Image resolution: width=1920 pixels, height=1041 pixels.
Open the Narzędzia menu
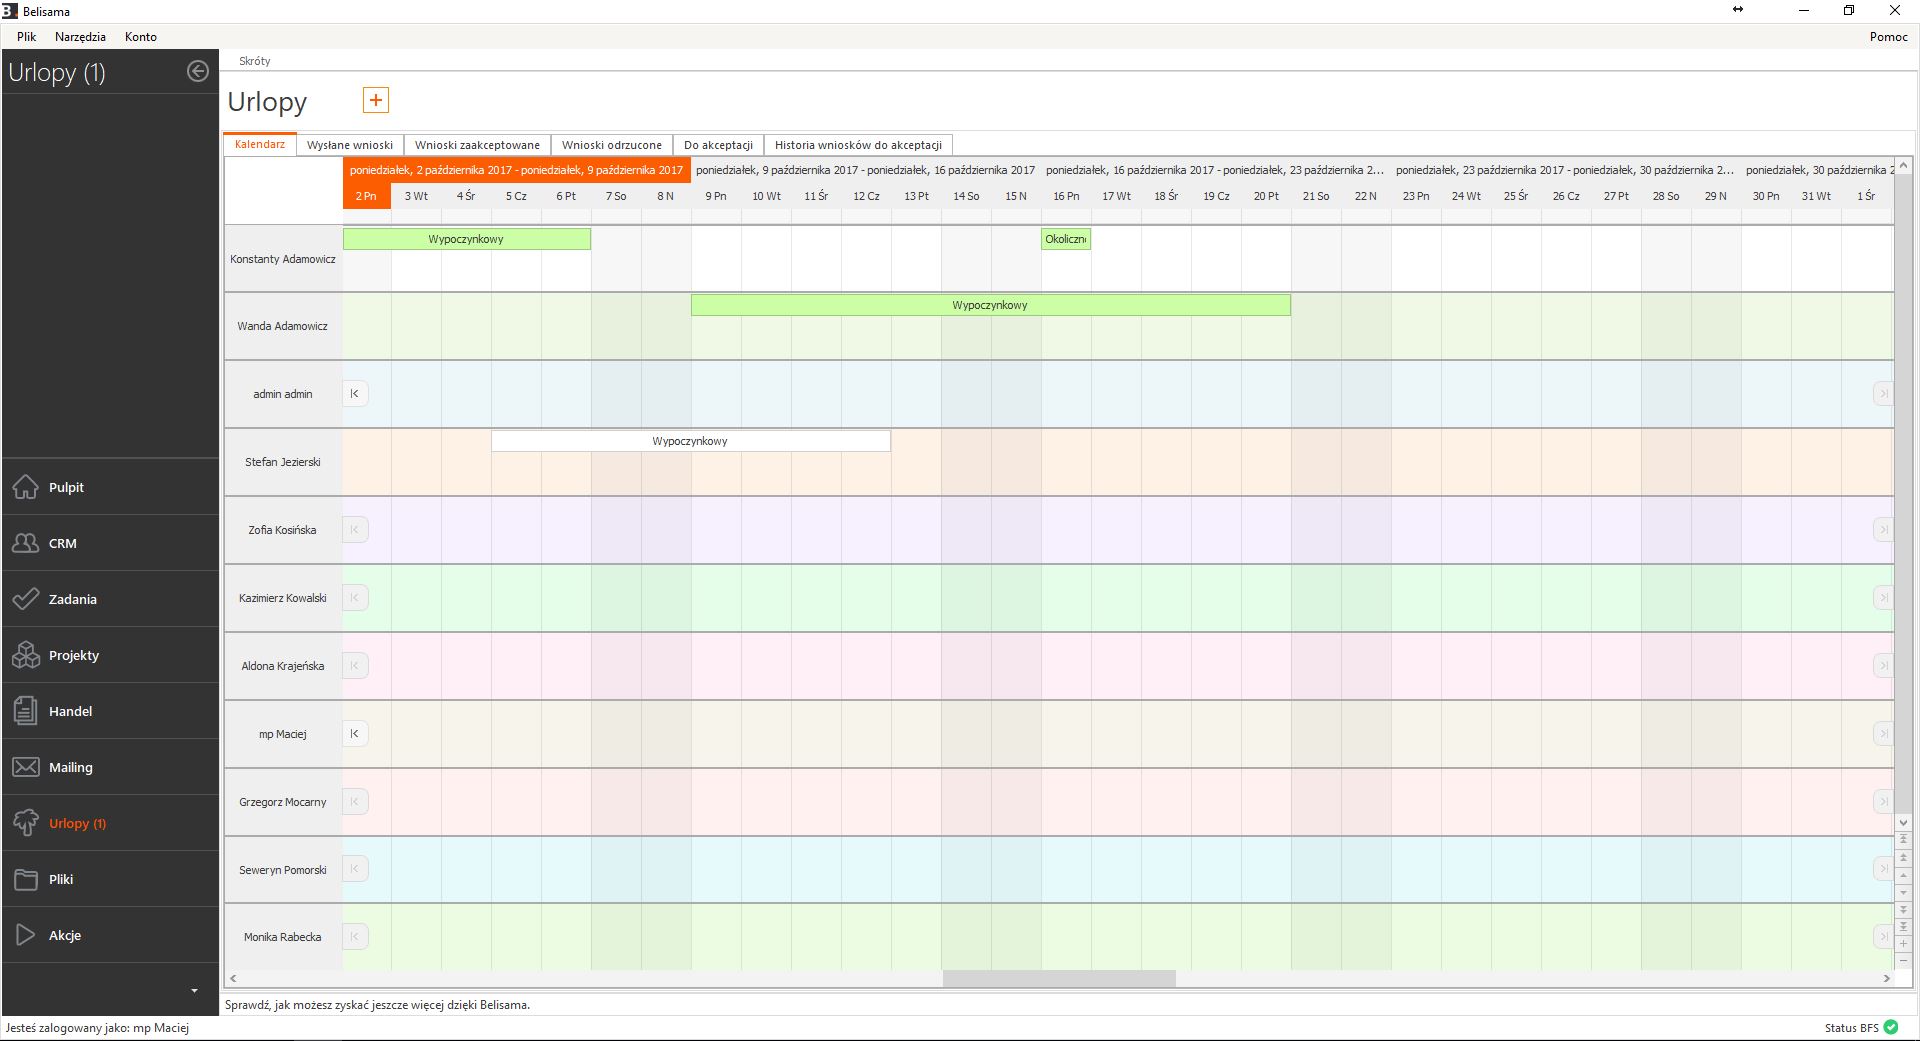(x=80, y=37)
